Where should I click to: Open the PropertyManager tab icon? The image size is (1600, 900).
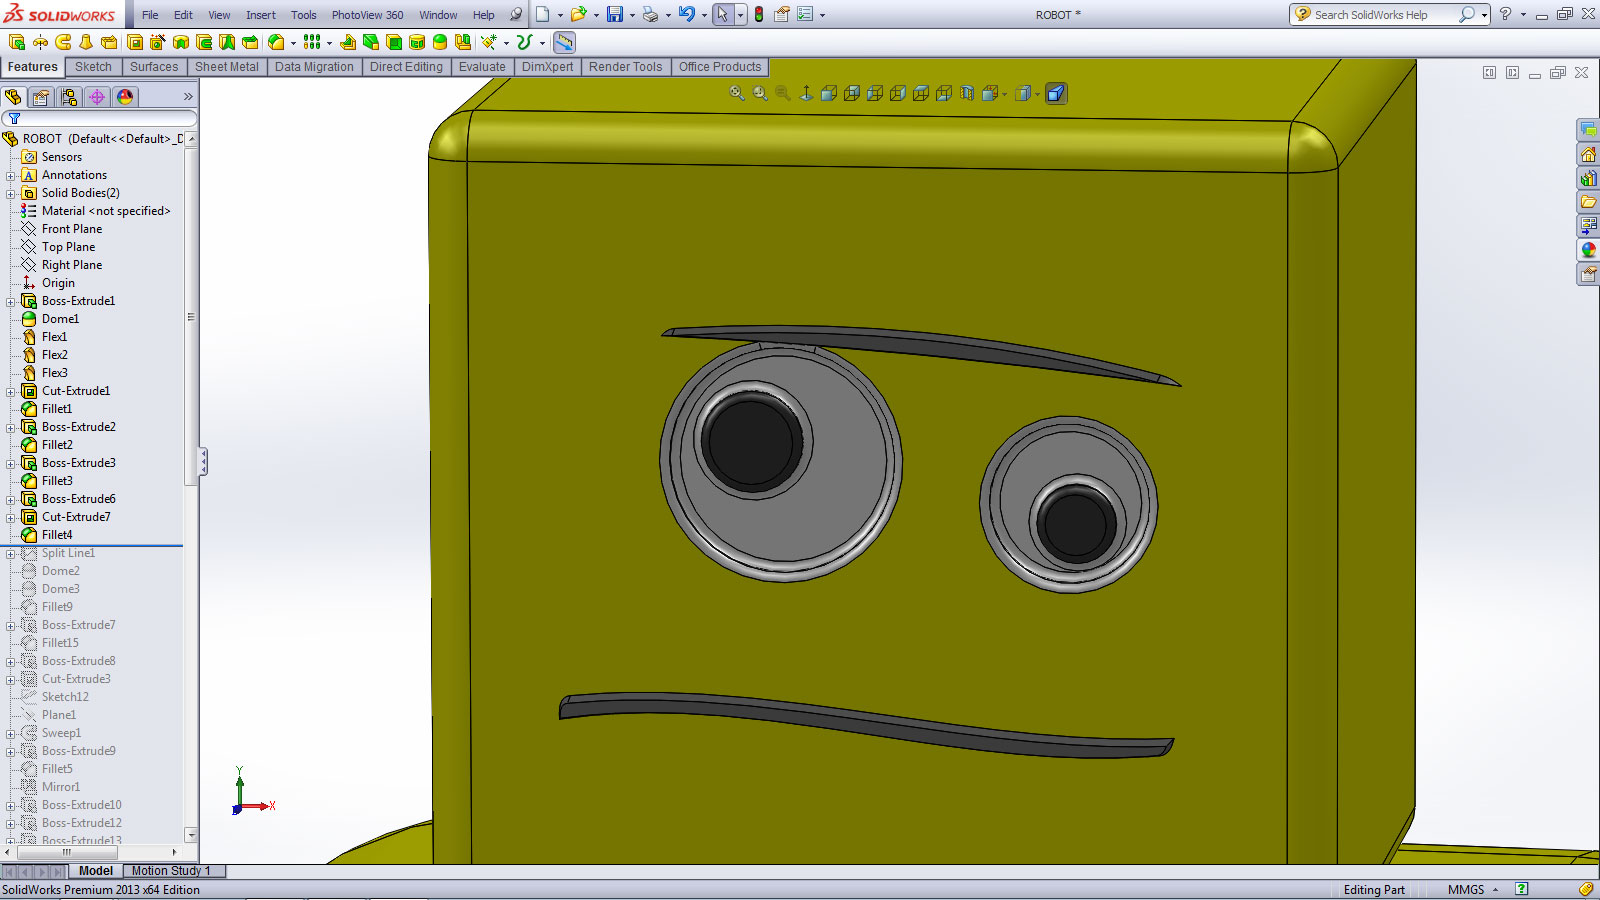[40, 97]
